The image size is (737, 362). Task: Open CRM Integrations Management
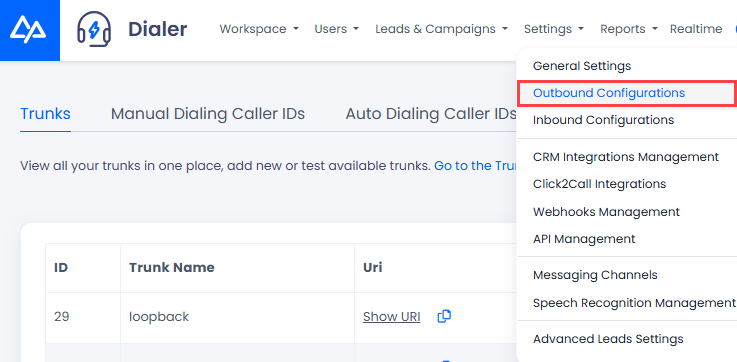click(x=627, y=157)
